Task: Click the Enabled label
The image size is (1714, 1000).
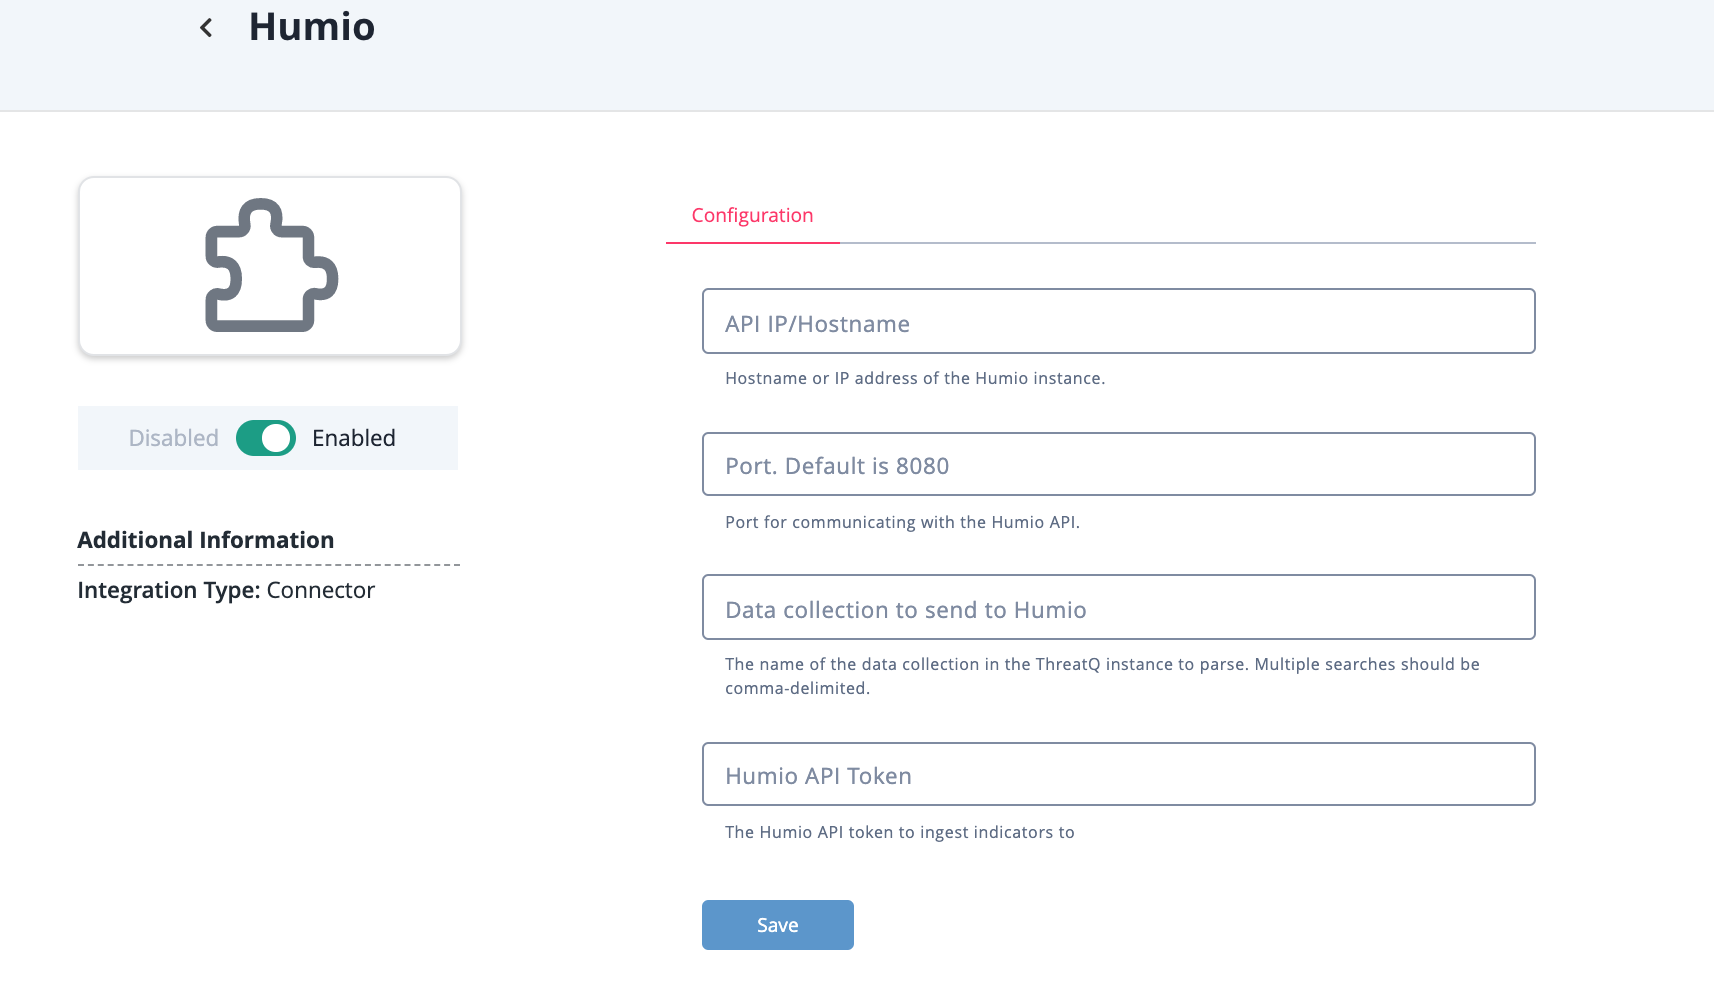Action: click(x=354, y=438)
